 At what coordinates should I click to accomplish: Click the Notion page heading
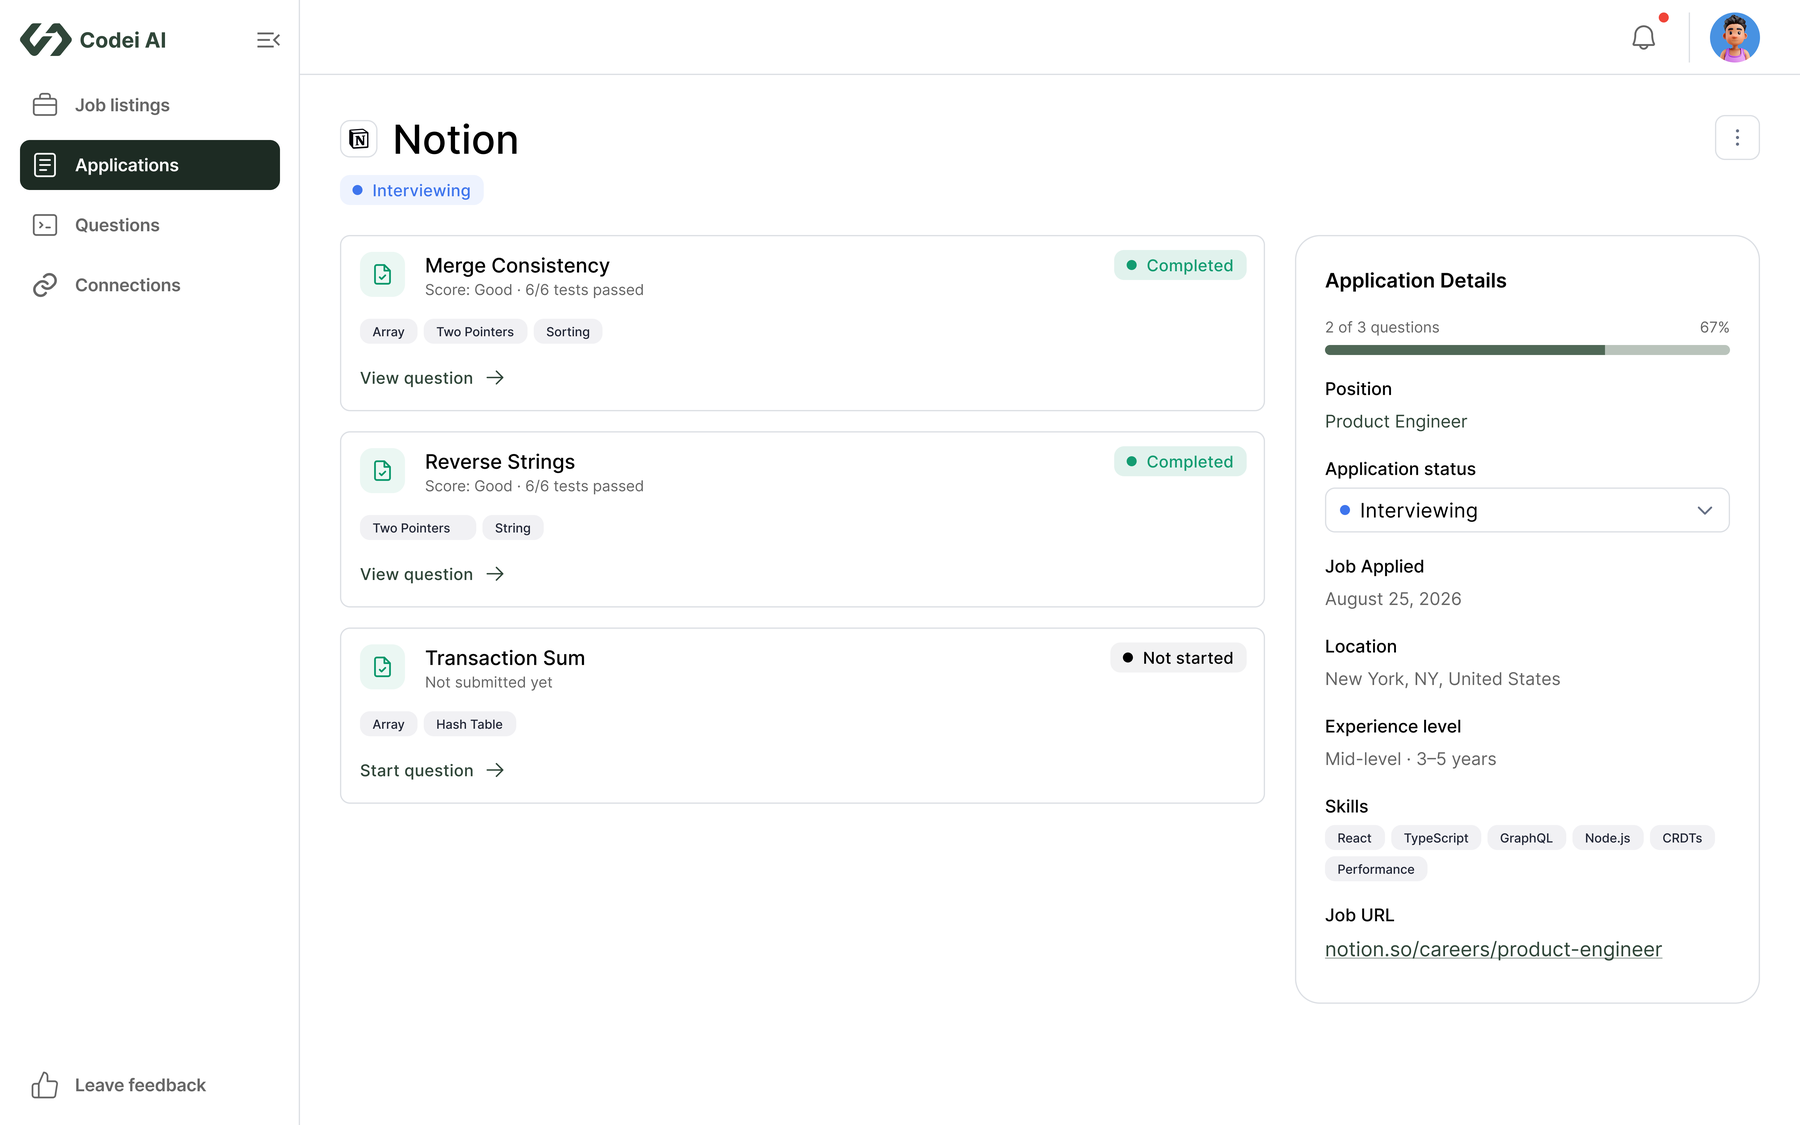point(456,139)
